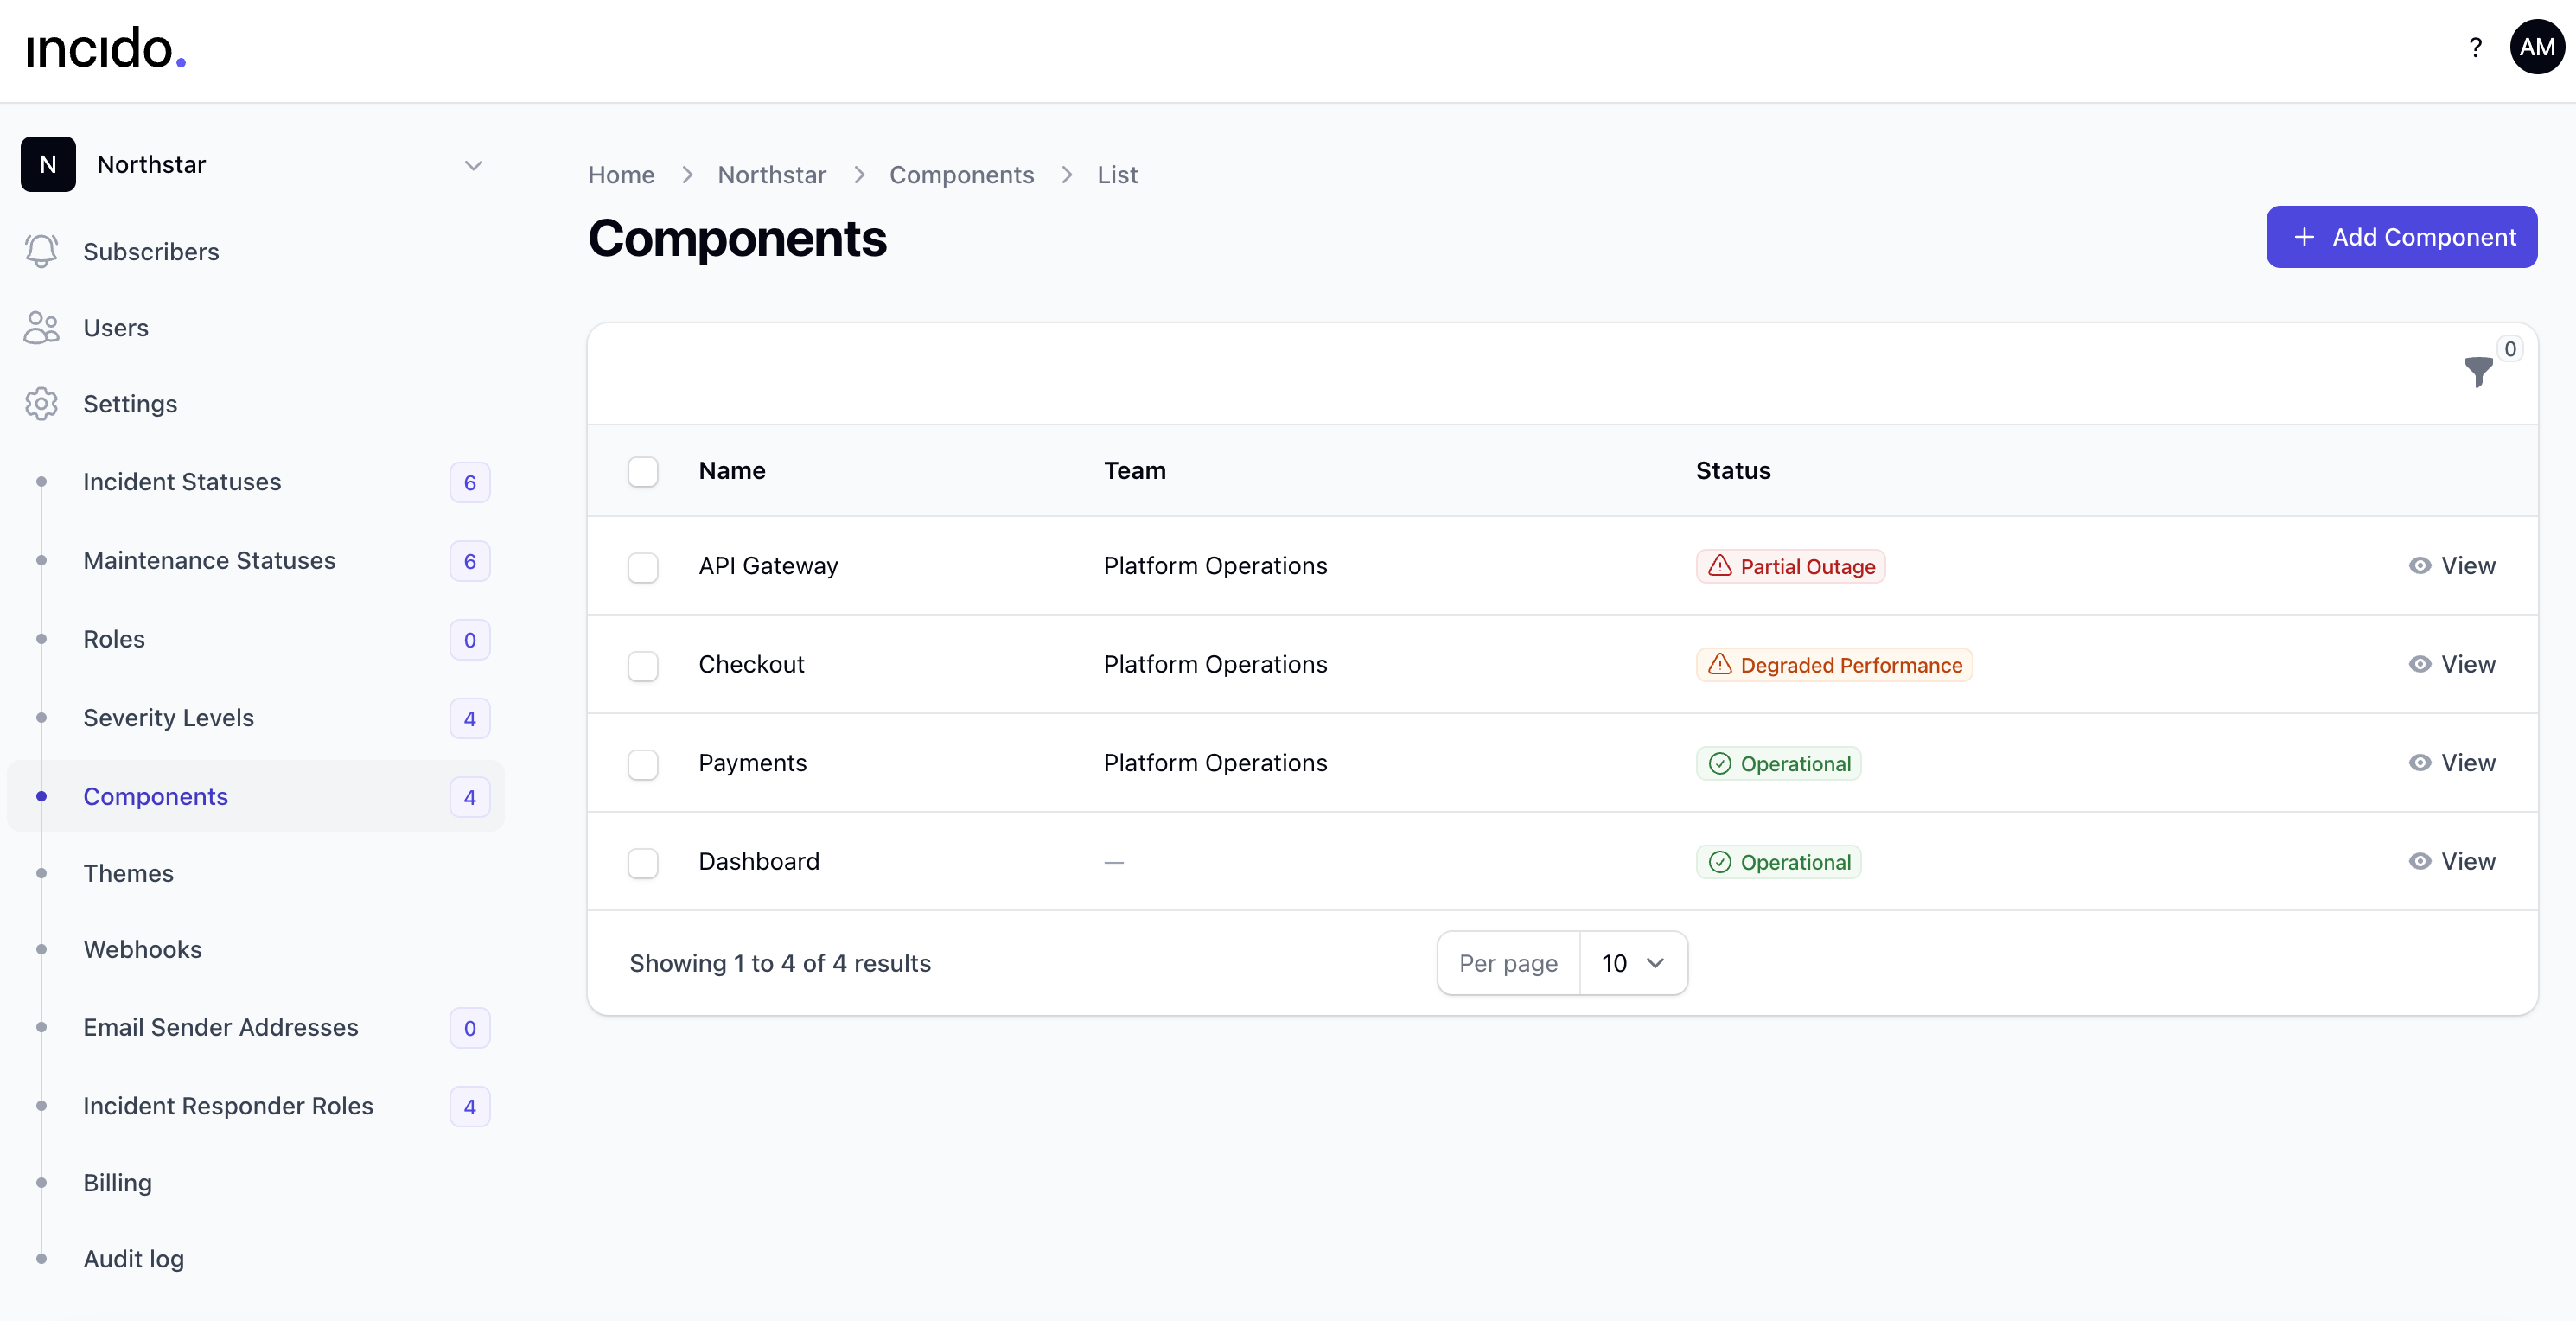Click the incido logo
This screenshot has height=1321, width=2576.
click(106, 48)
